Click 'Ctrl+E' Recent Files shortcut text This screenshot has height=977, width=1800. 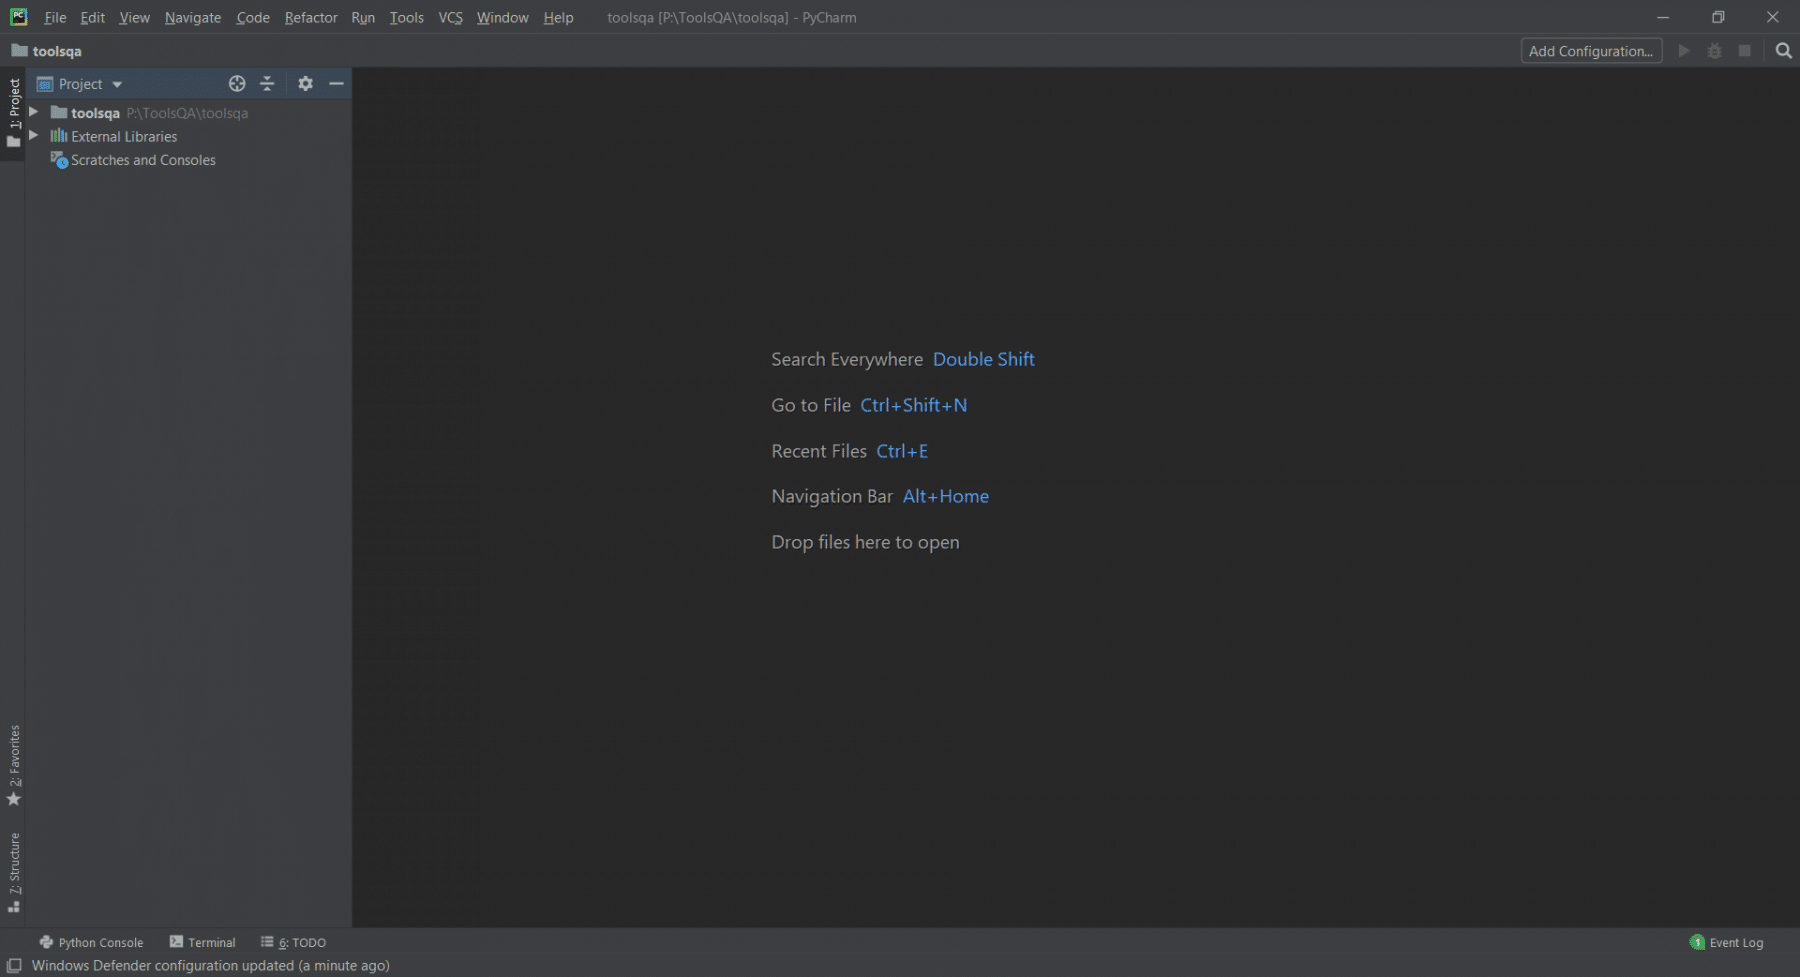click(x=902, y=451)
